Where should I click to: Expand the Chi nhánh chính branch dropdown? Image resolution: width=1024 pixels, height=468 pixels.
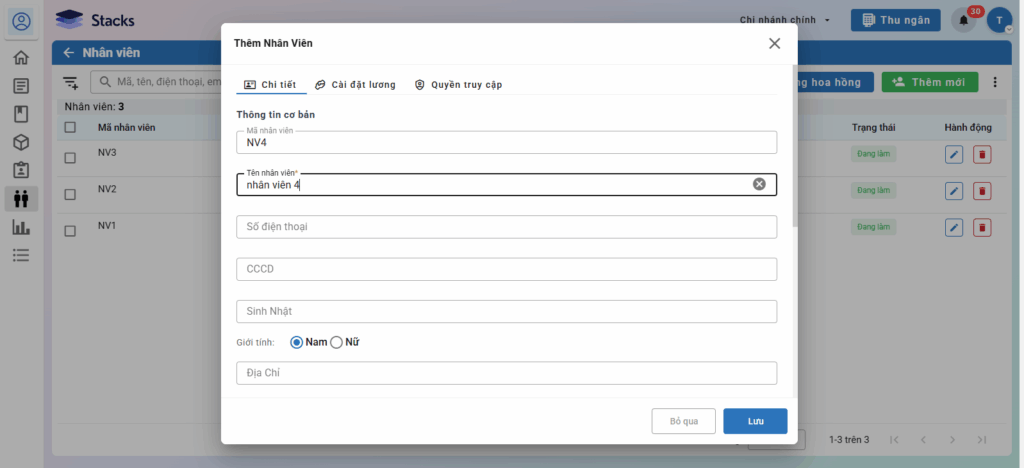coord(785,20)
